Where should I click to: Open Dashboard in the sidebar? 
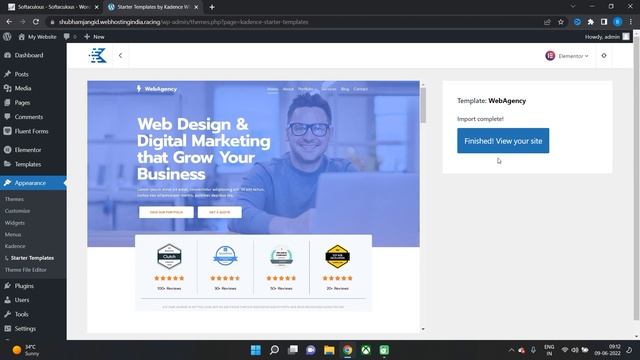[29, 55]
